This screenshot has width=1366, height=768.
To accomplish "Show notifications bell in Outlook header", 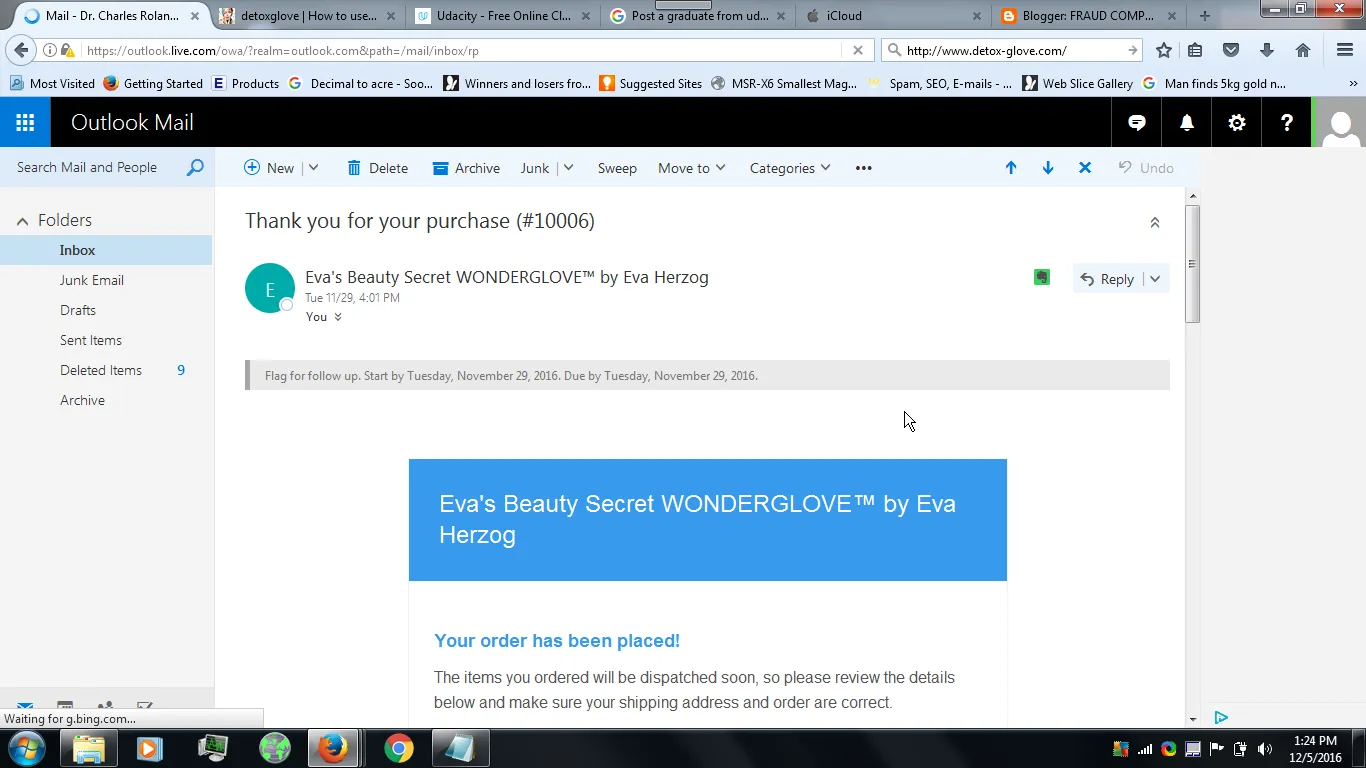I will pos(1187,123).
